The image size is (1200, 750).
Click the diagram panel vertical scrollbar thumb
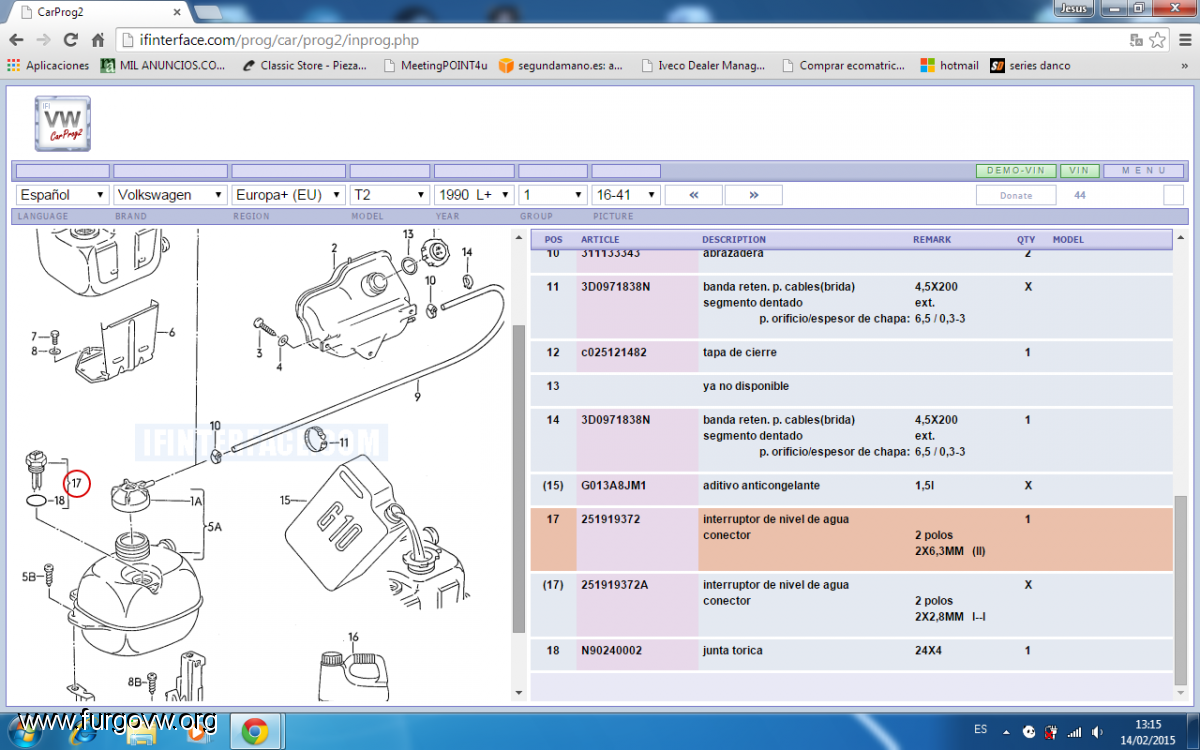click(x=518, y=477)
